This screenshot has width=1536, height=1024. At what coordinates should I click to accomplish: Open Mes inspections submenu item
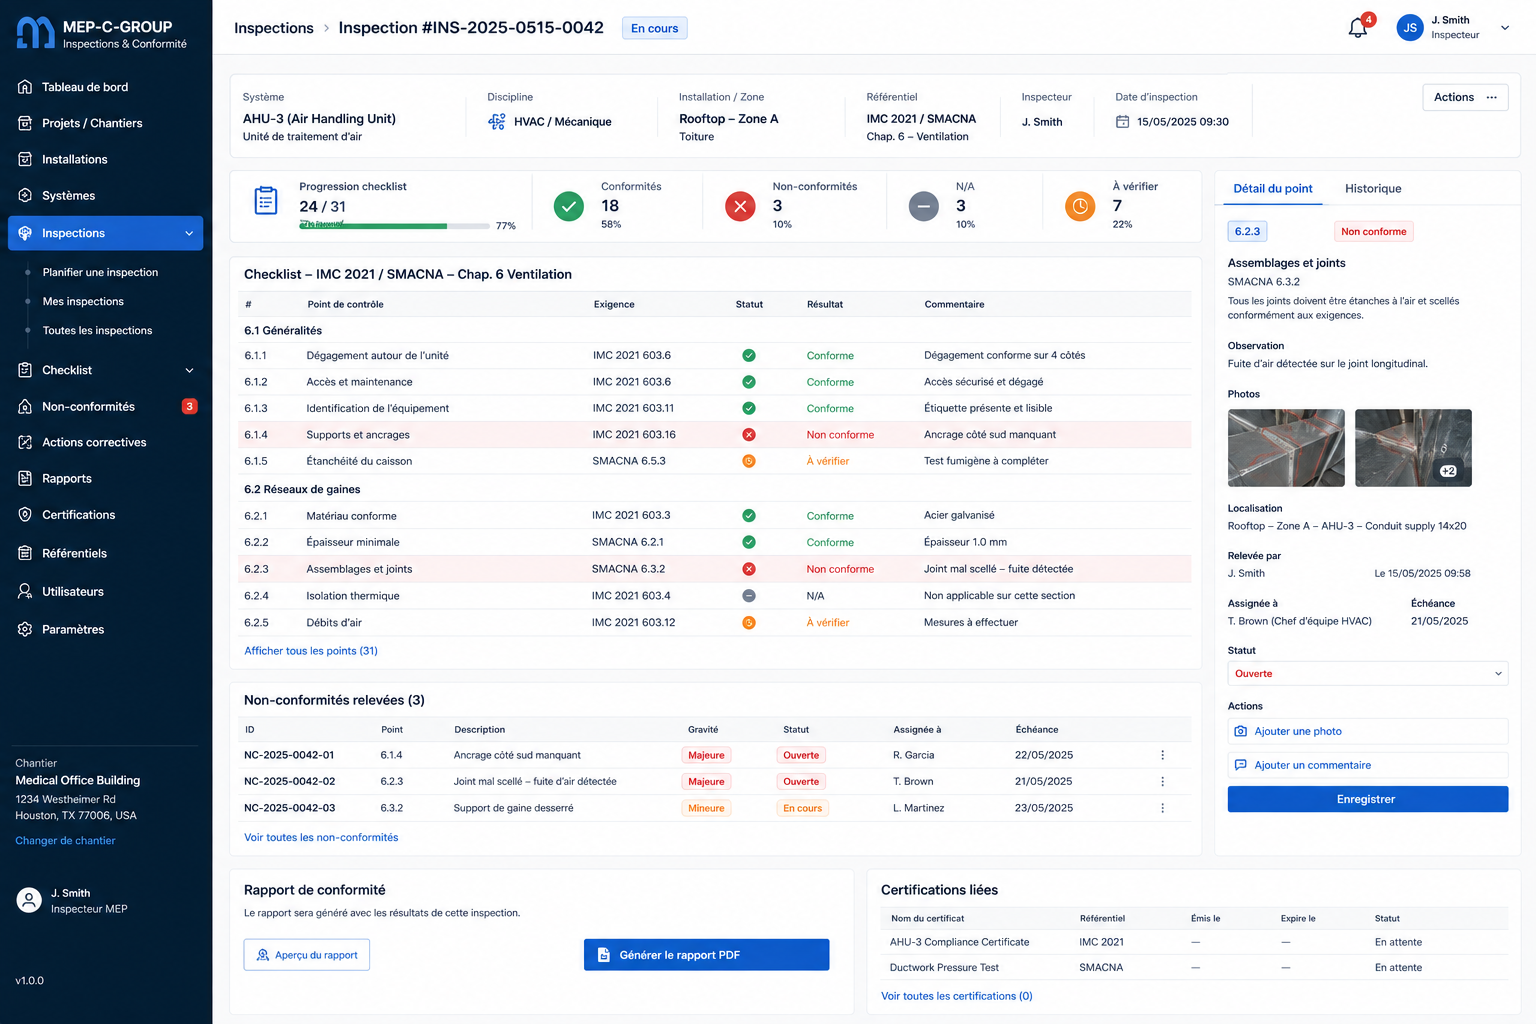[x=83, y=301]
